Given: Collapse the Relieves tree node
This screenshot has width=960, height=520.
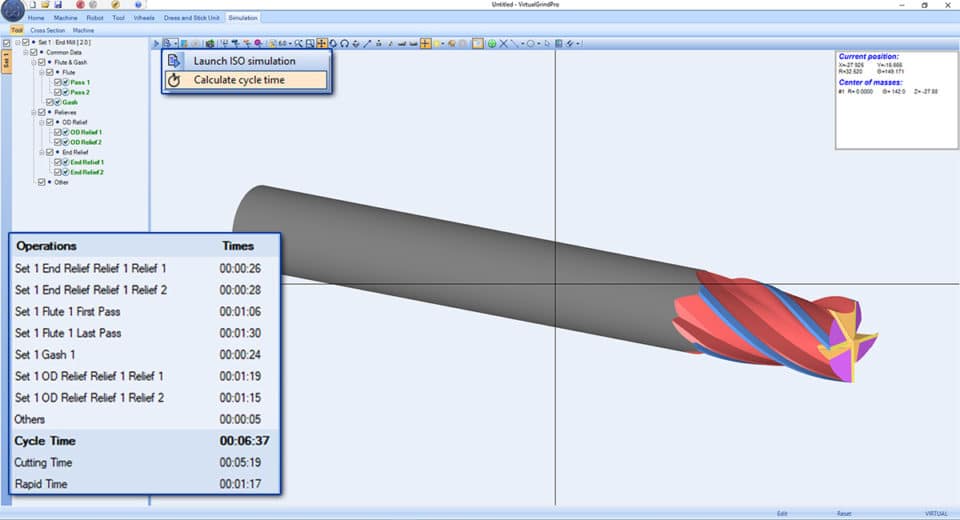Looking at the screenshot, I should [x=32, y=112].
